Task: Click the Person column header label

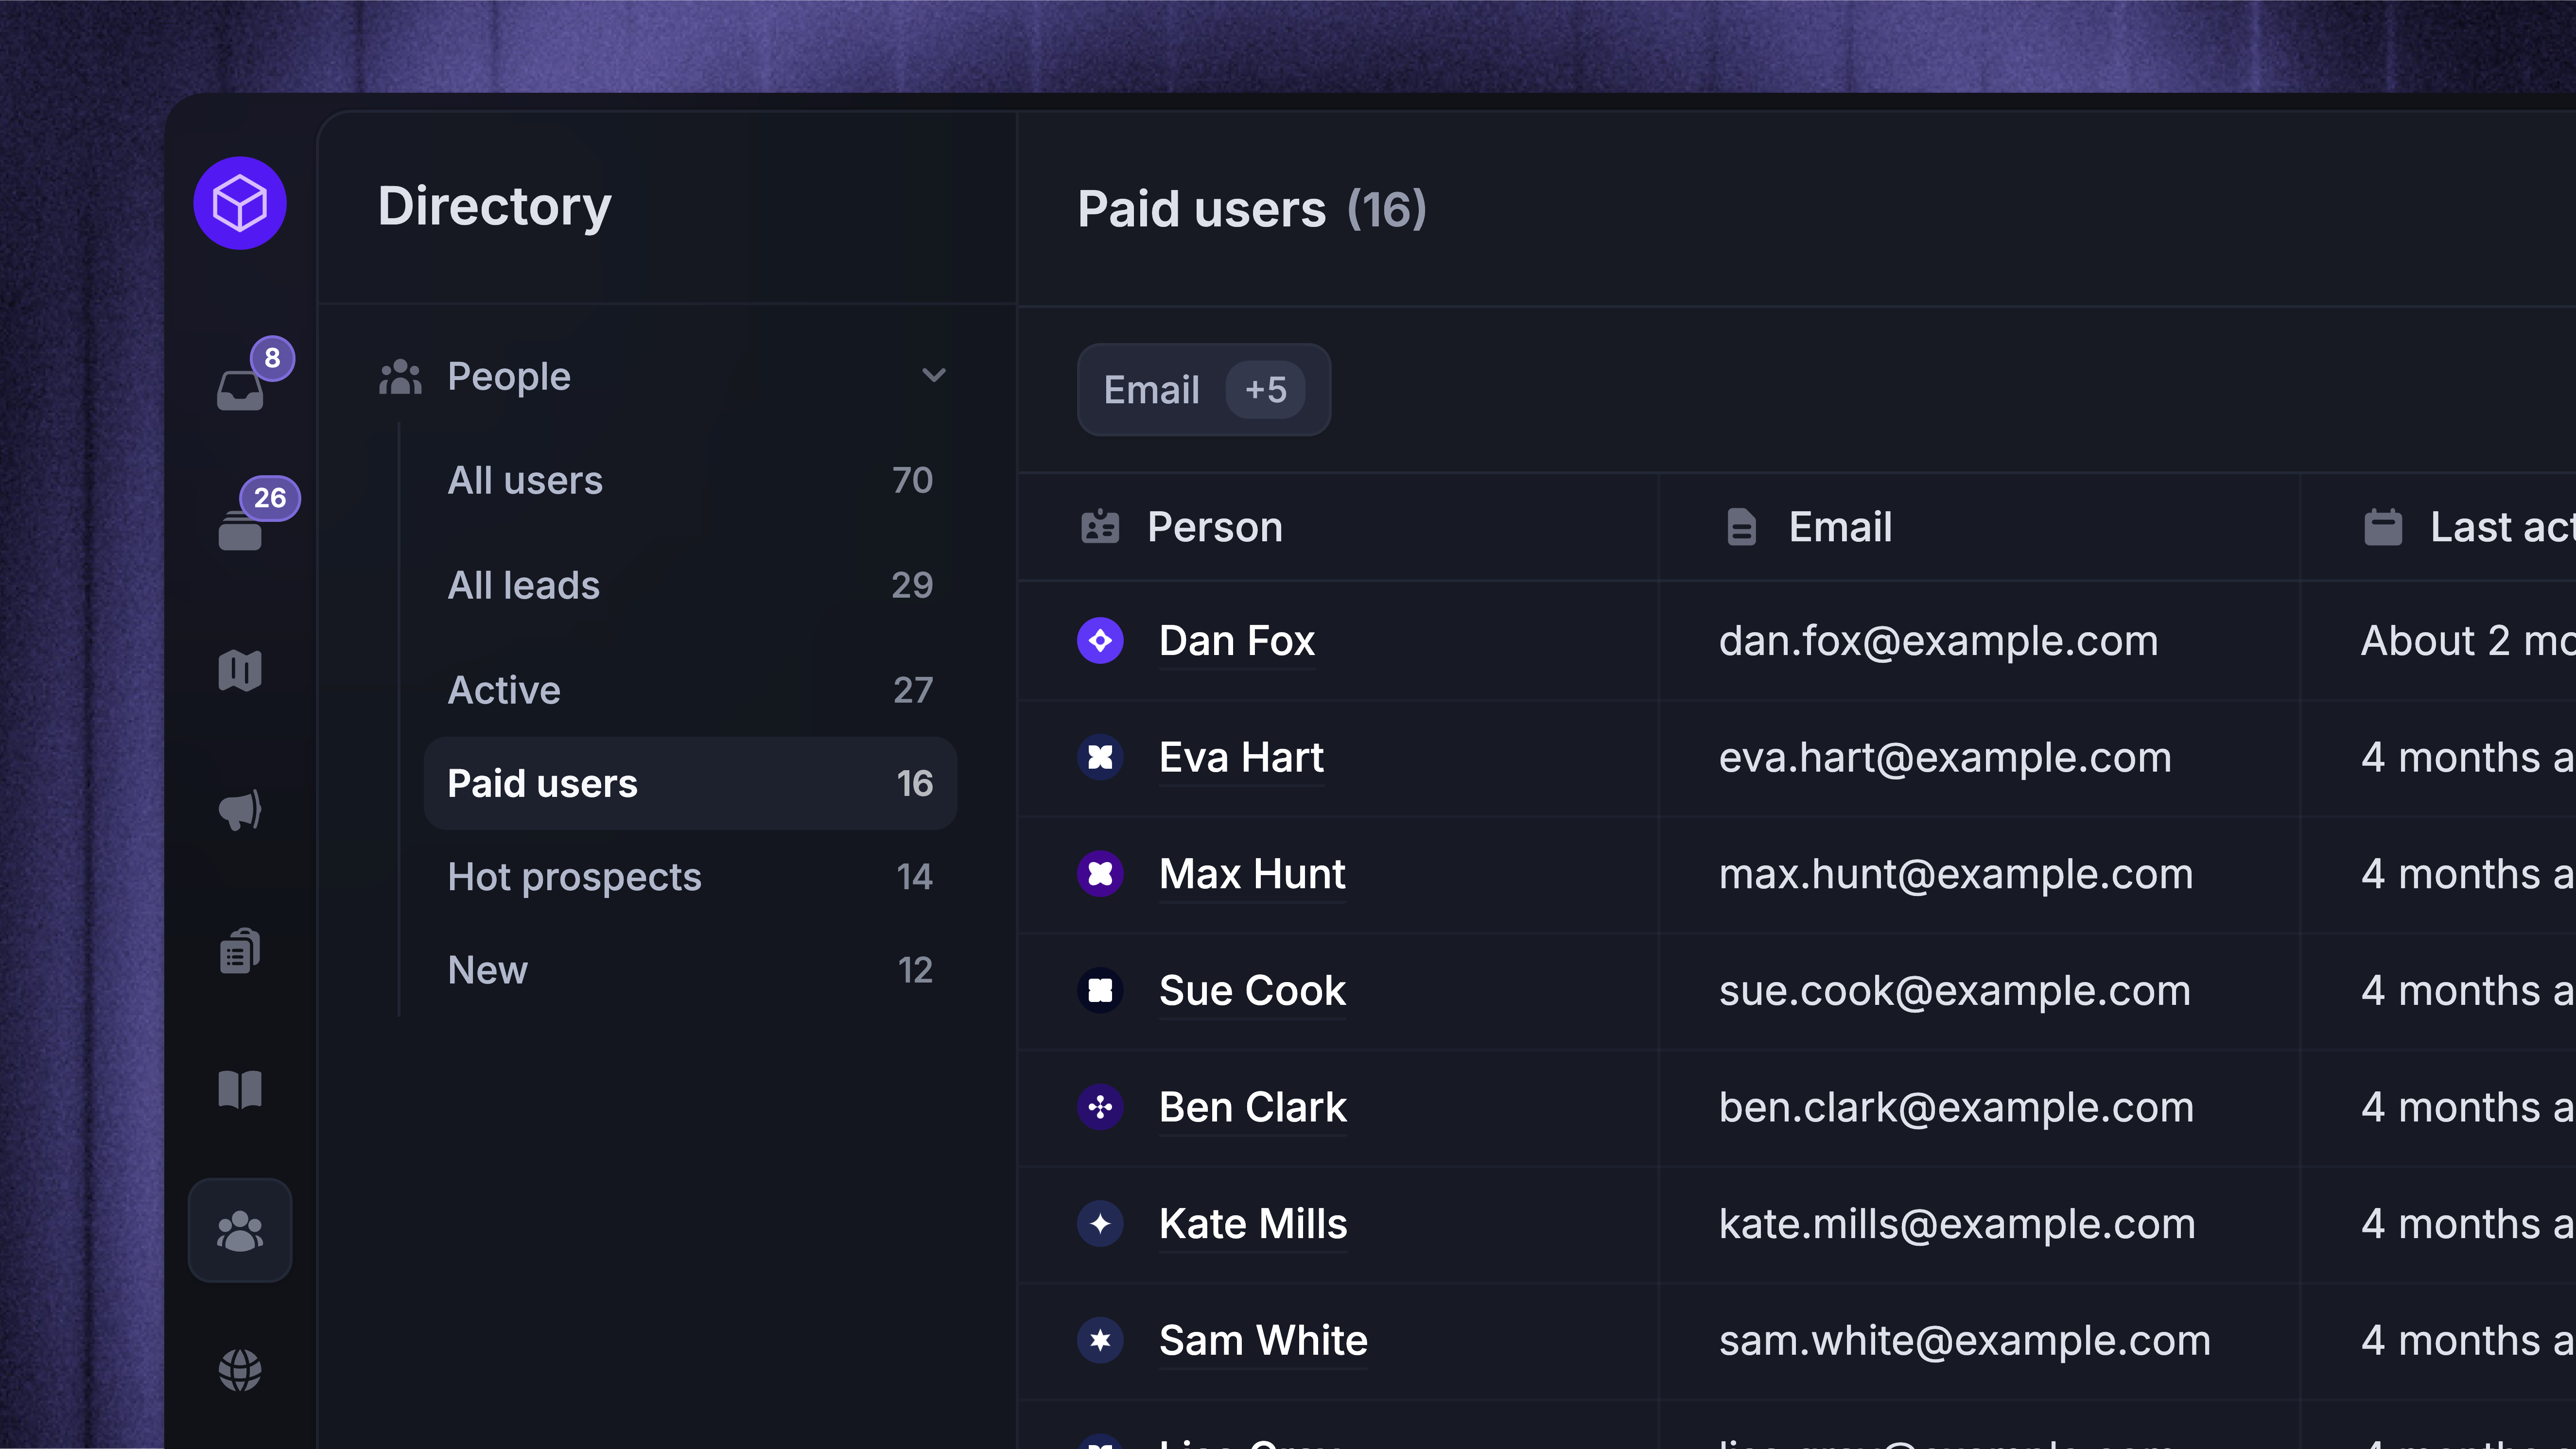Action: pyautogui.click(x=1215, y=527)
